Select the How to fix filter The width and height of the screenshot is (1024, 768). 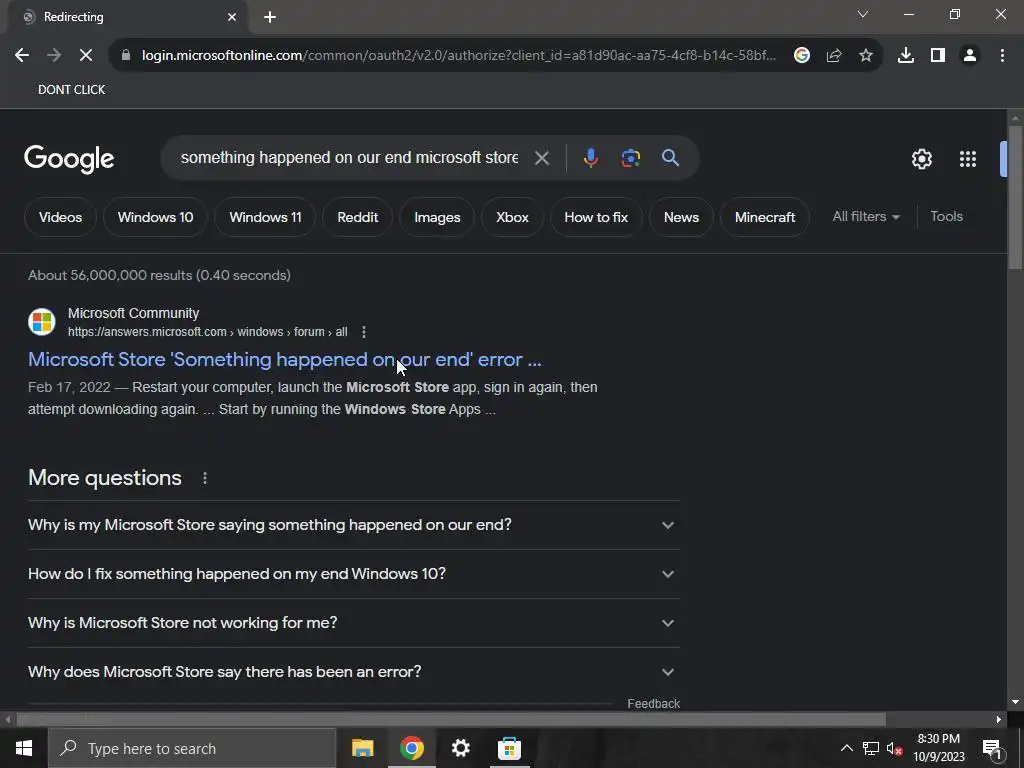596,217
